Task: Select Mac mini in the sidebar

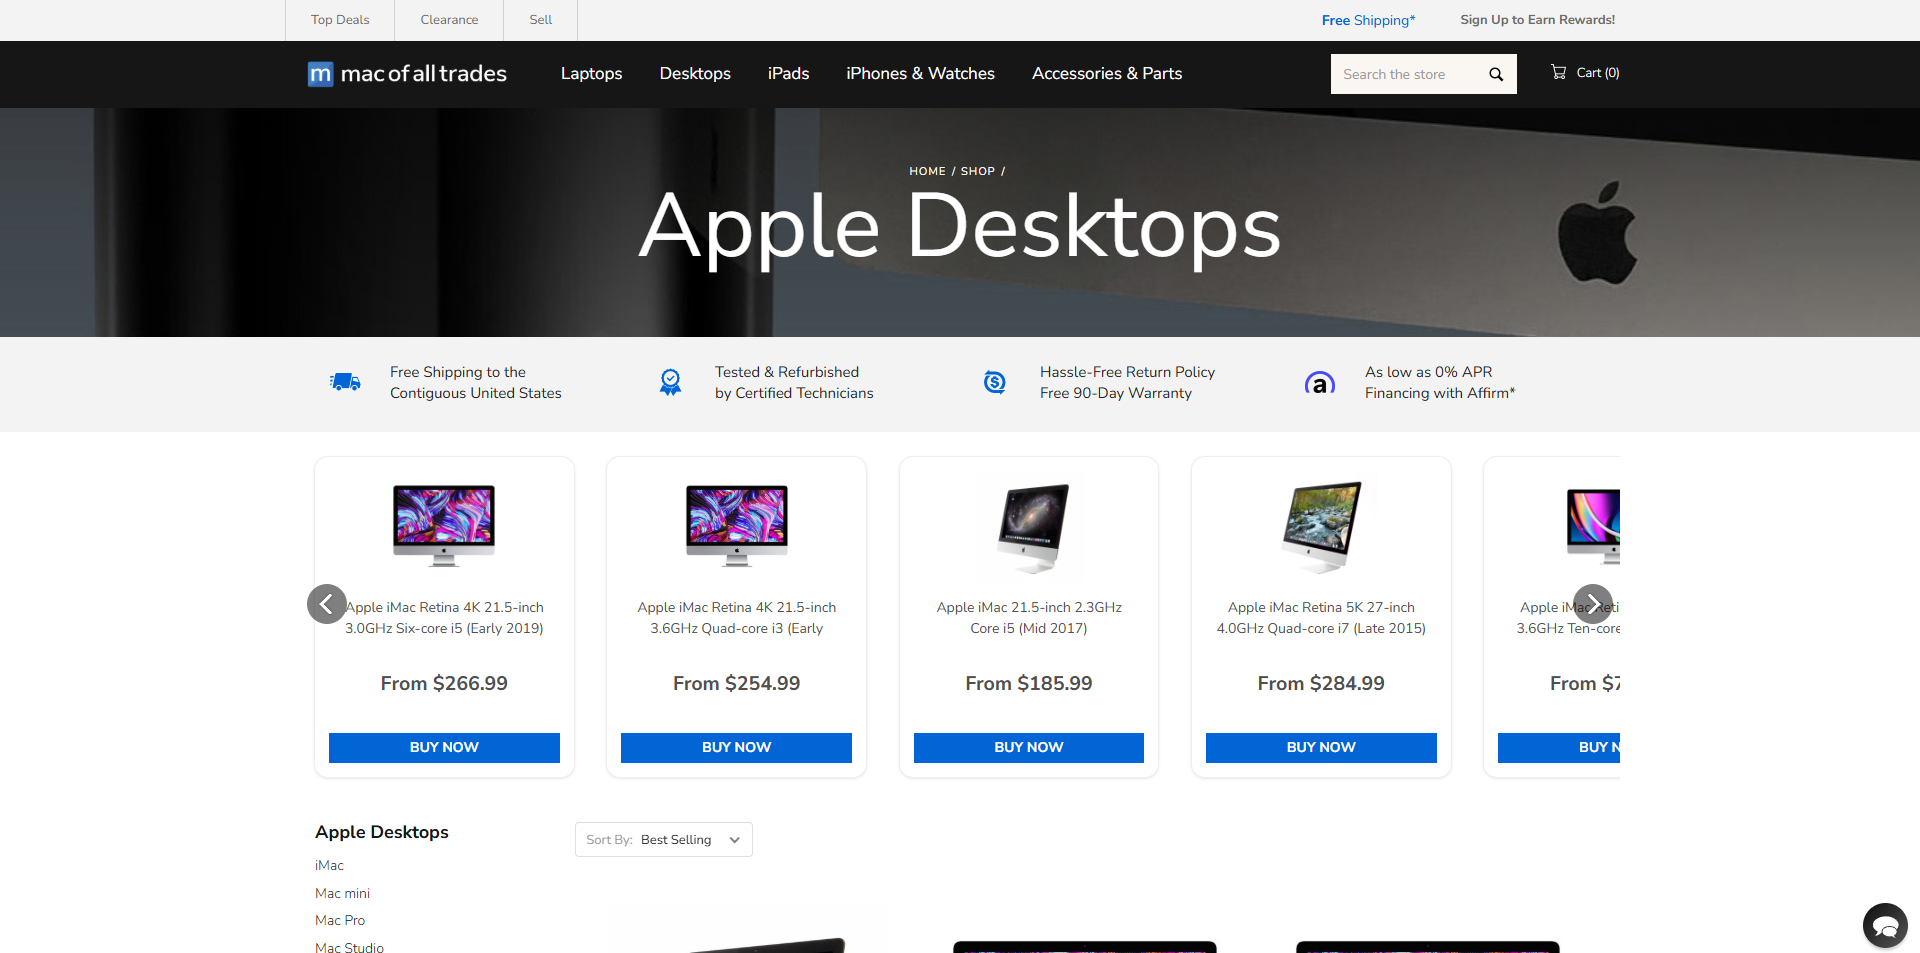Action: point(342,893)
